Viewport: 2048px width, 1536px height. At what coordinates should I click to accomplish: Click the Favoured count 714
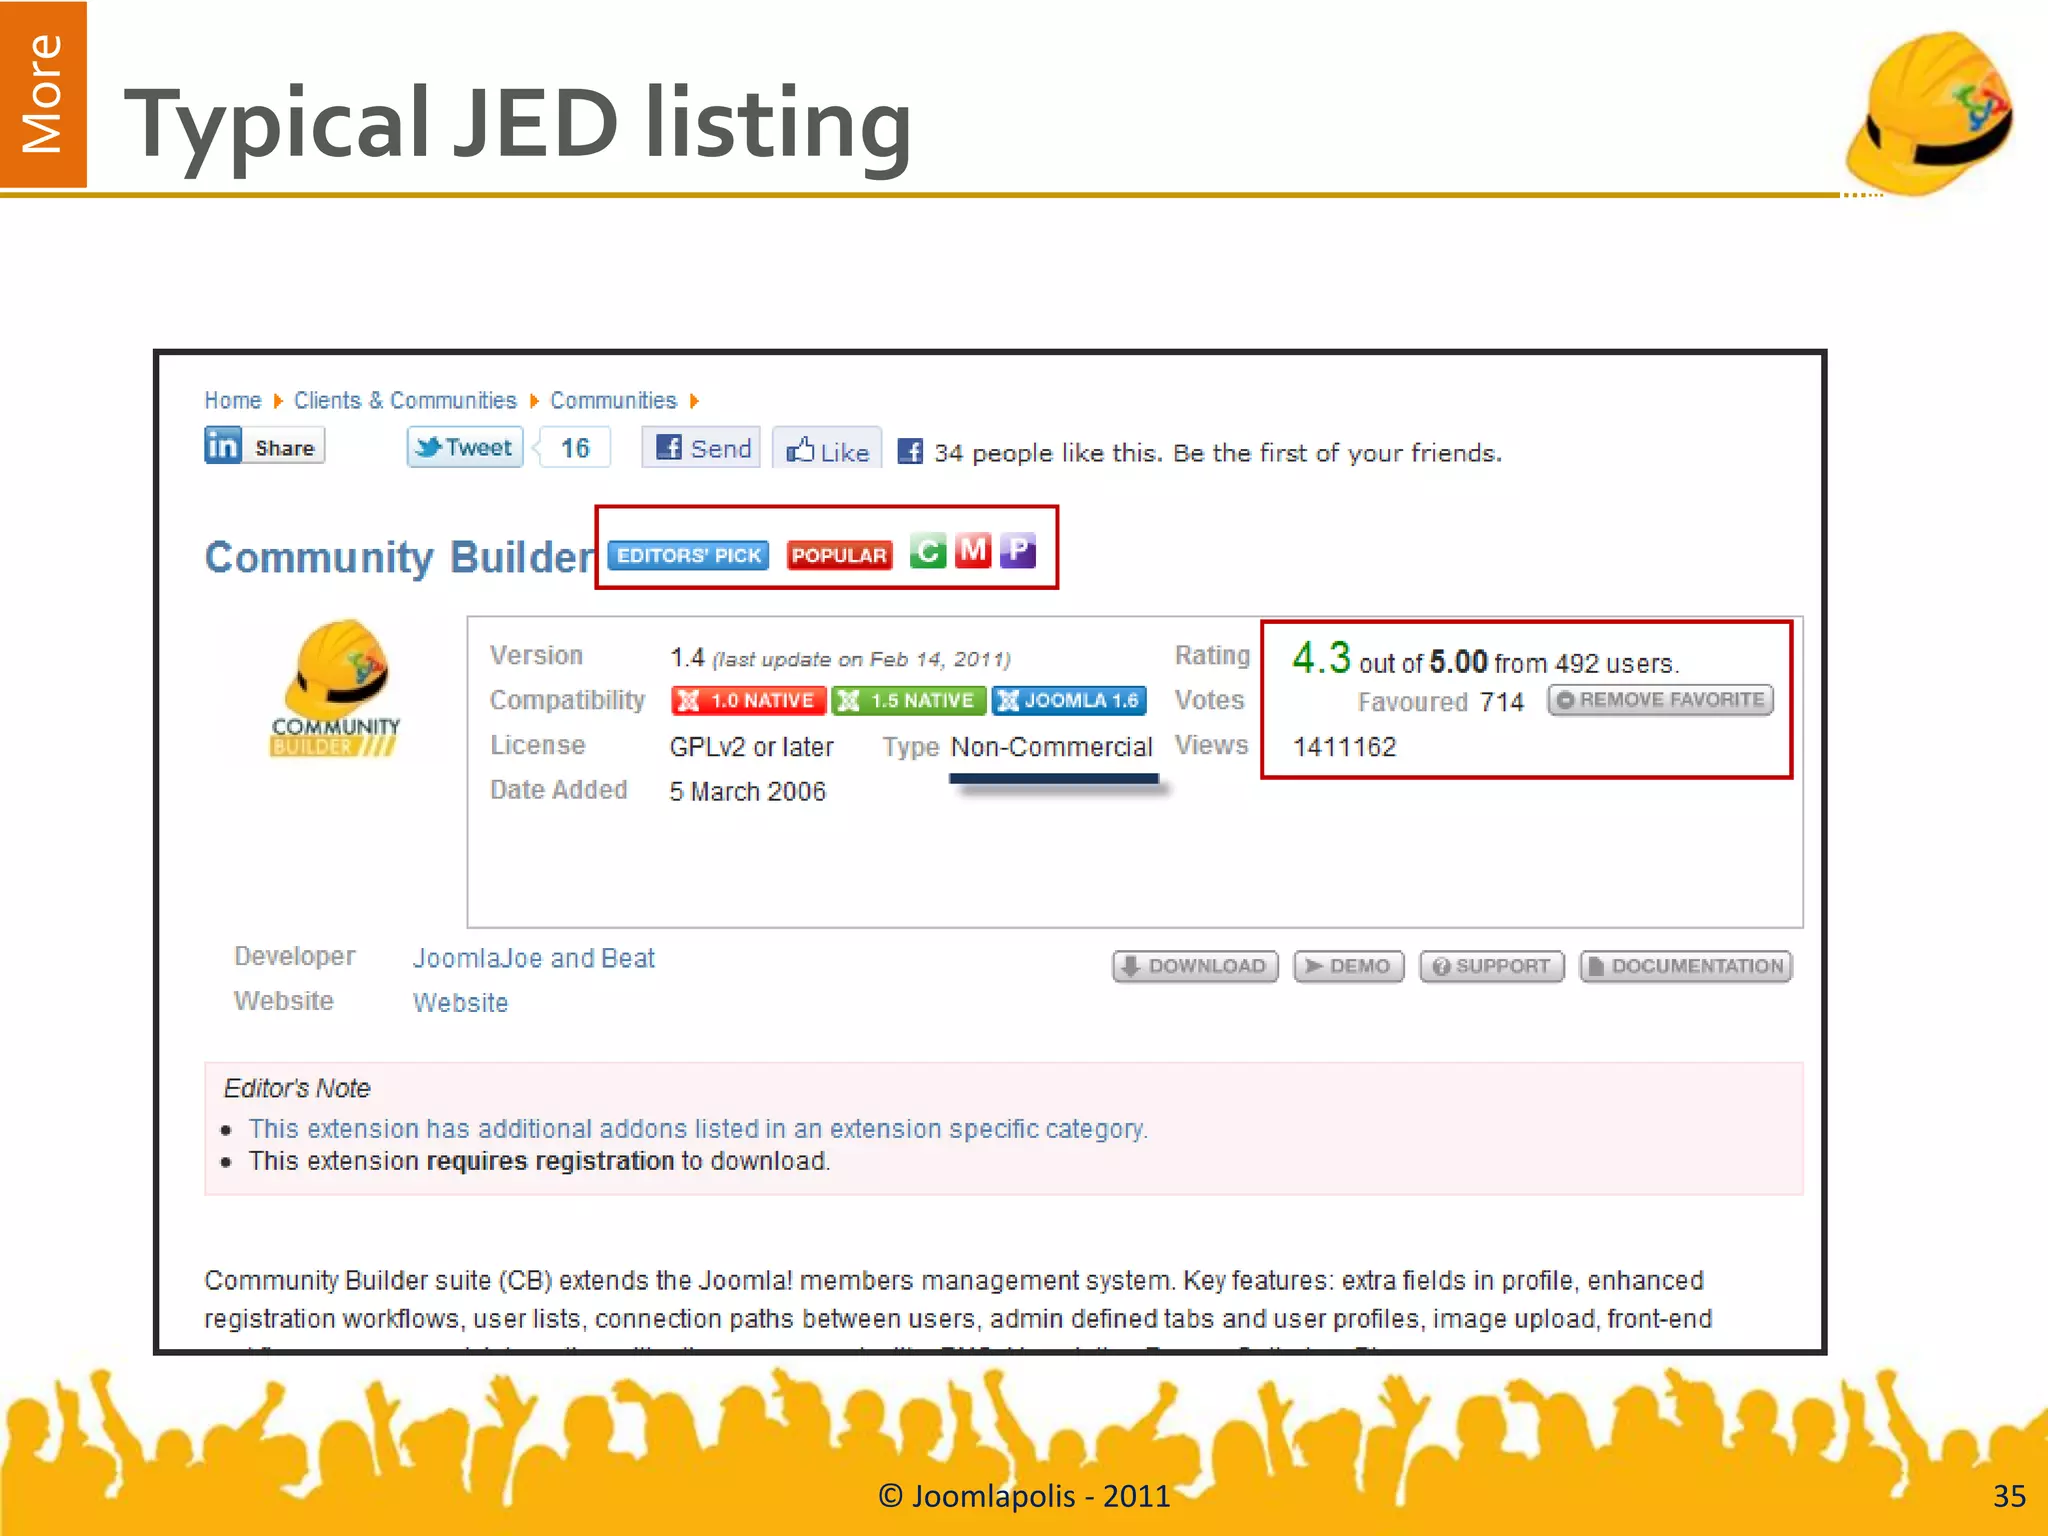point(1502,702)
